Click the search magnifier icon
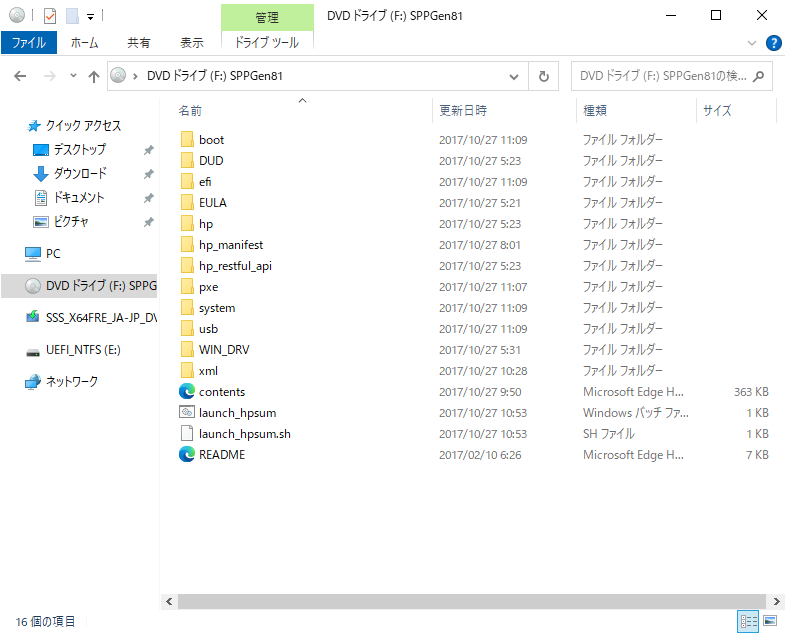The height and width of the screenshot is (634, 786). point(759,76)
